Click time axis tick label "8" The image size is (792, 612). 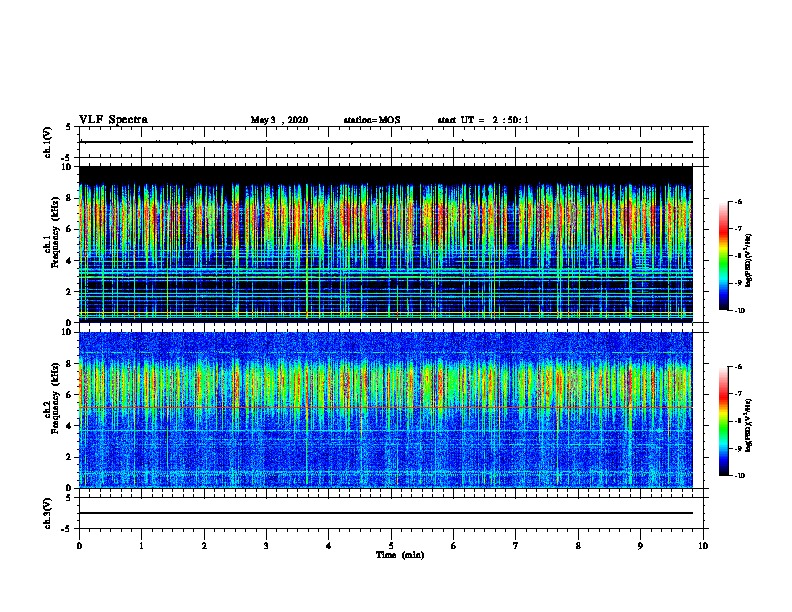[x=578, y=546]
